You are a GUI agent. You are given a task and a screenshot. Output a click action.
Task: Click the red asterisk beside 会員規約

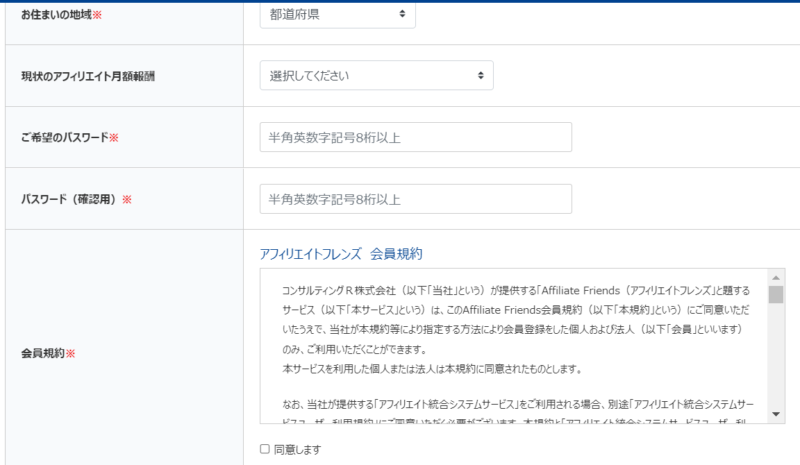pos(71,353)
